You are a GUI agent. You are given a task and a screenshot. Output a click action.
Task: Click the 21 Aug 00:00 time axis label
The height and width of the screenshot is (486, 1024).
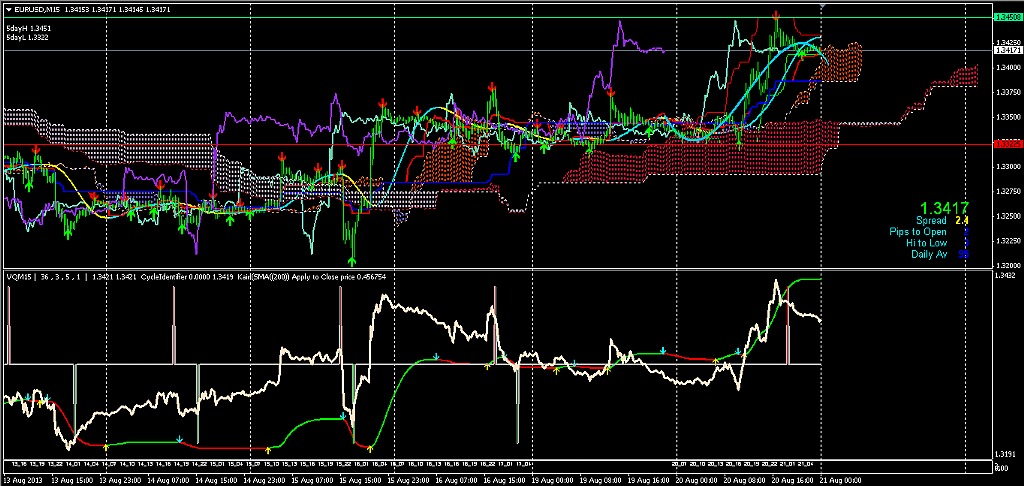pos(843,480)
